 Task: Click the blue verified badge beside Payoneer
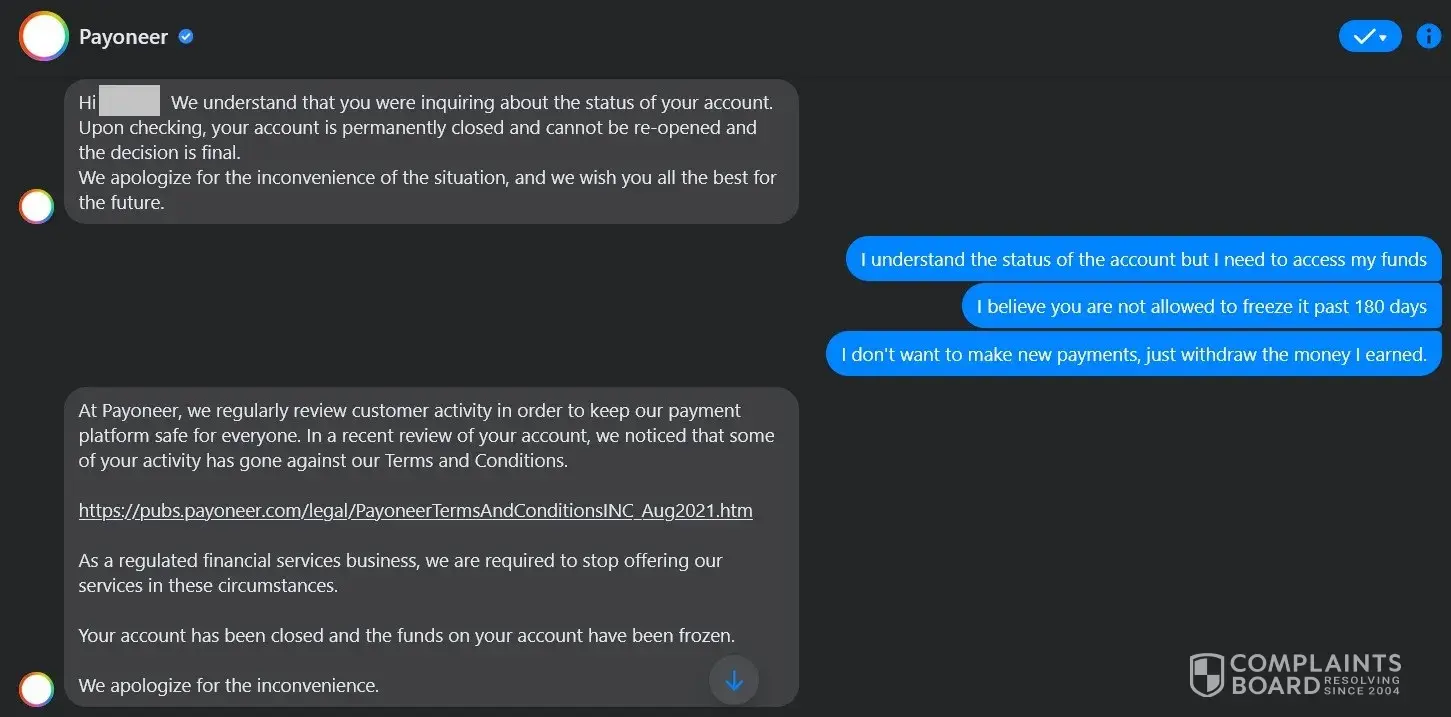(x=186, y=37)
